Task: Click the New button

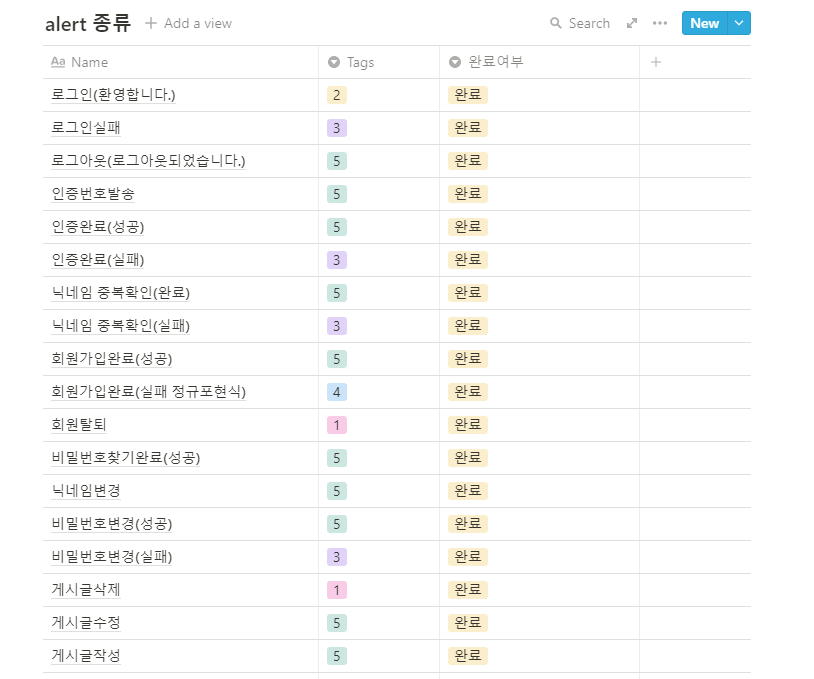Action: (x=704, y=23)
